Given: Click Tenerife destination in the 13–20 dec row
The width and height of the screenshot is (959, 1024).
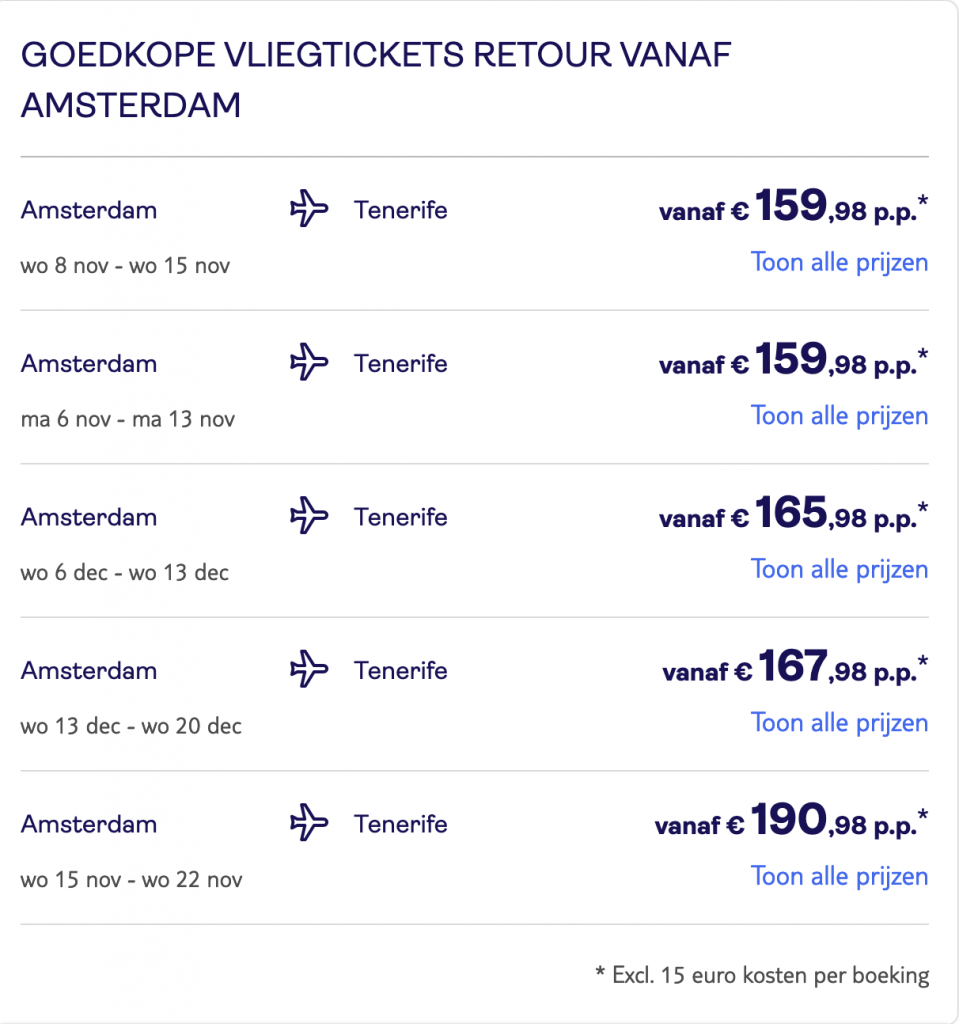Looking at the screenshot, I should click(x=400, y=670).
